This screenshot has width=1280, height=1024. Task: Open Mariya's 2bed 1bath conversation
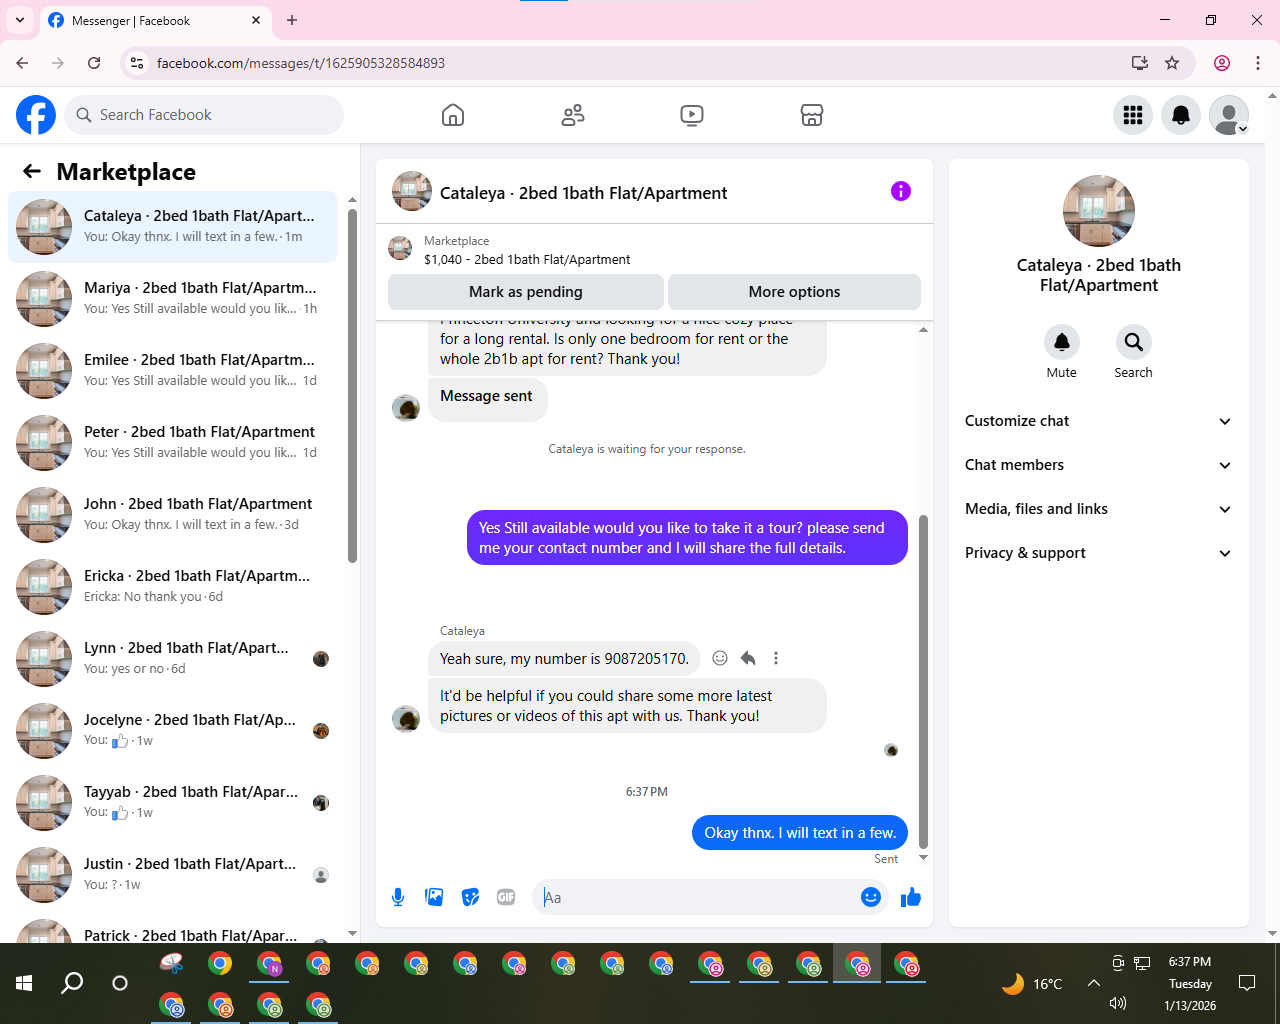(x=173, y=299)
